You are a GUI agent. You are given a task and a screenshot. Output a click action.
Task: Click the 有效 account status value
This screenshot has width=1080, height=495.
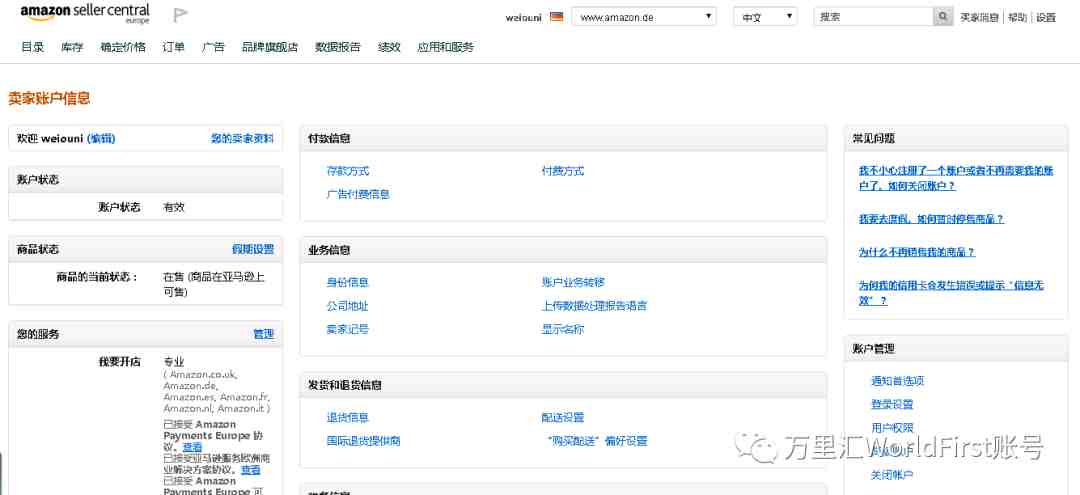[174, 207]
